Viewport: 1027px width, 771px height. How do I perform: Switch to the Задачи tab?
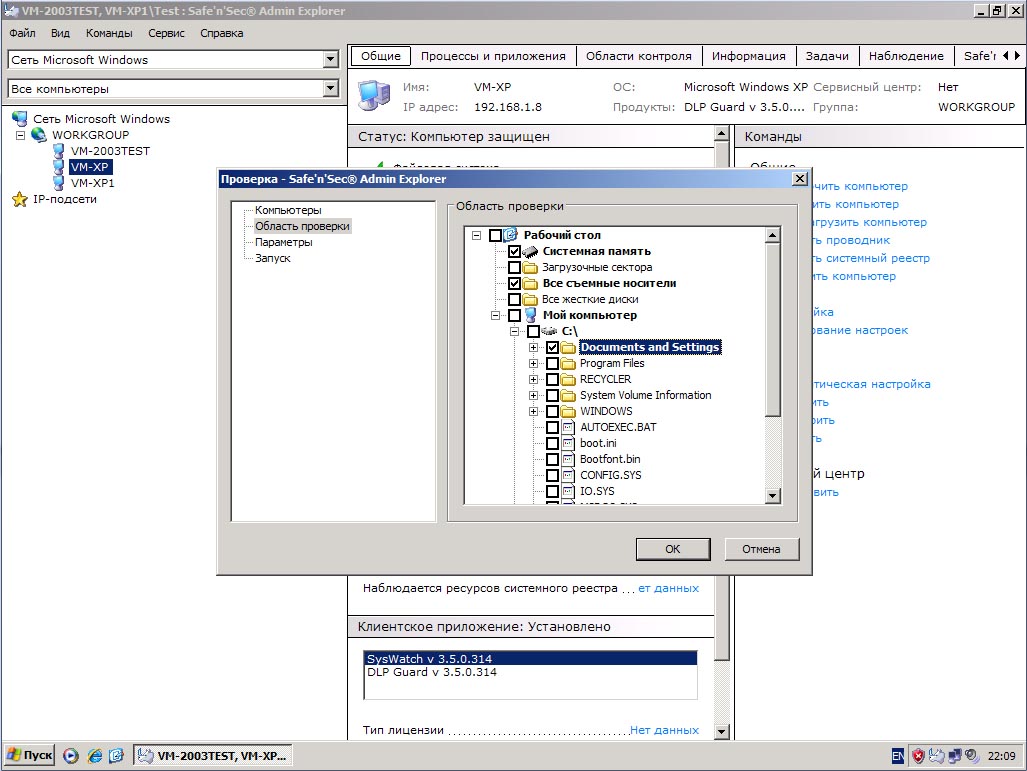click(x=827, y=56)
